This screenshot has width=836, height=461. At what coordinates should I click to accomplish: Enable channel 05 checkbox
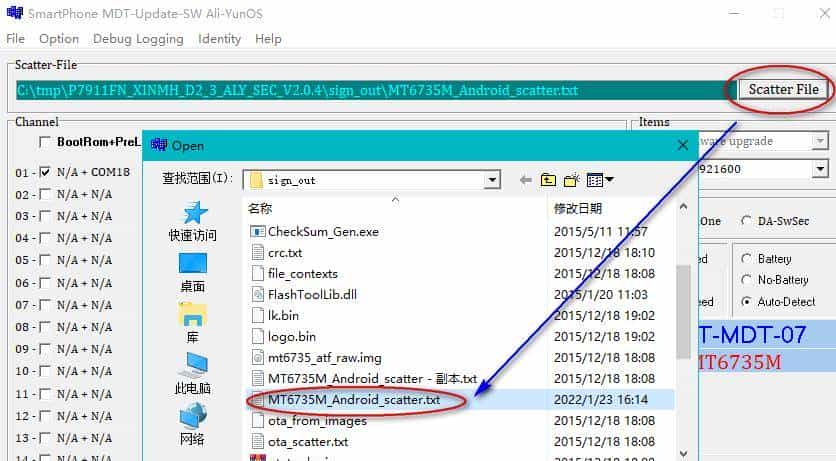point(45,260)
